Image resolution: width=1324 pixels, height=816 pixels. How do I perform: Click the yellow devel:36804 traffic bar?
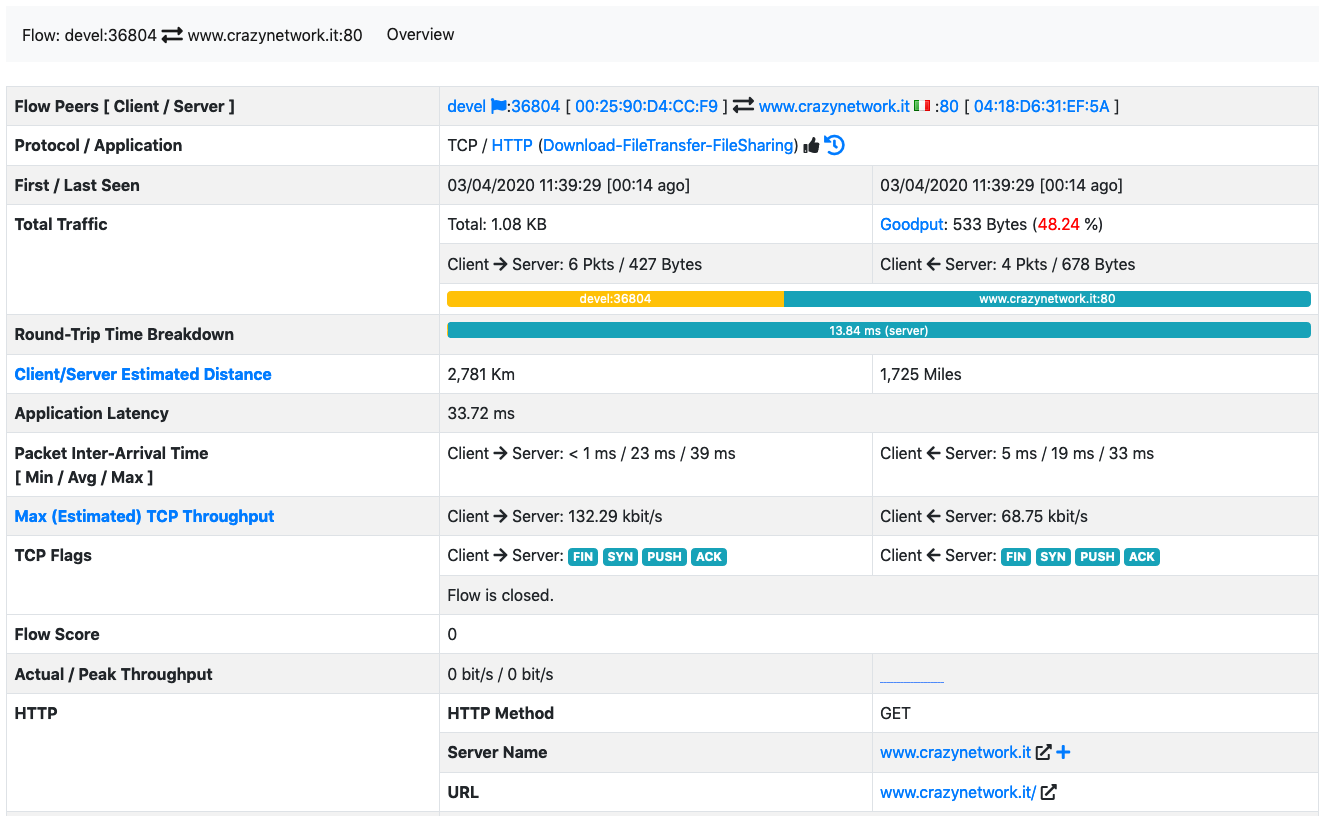[615, 299]
